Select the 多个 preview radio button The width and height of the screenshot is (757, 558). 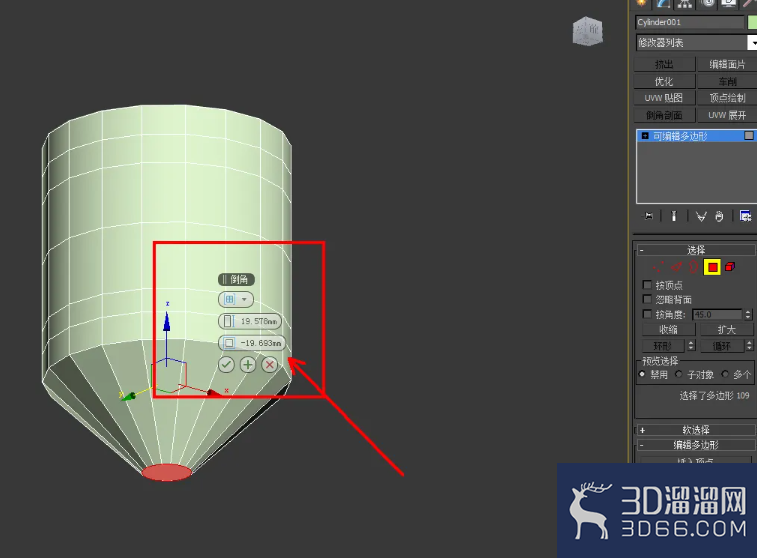pos(725,374)
